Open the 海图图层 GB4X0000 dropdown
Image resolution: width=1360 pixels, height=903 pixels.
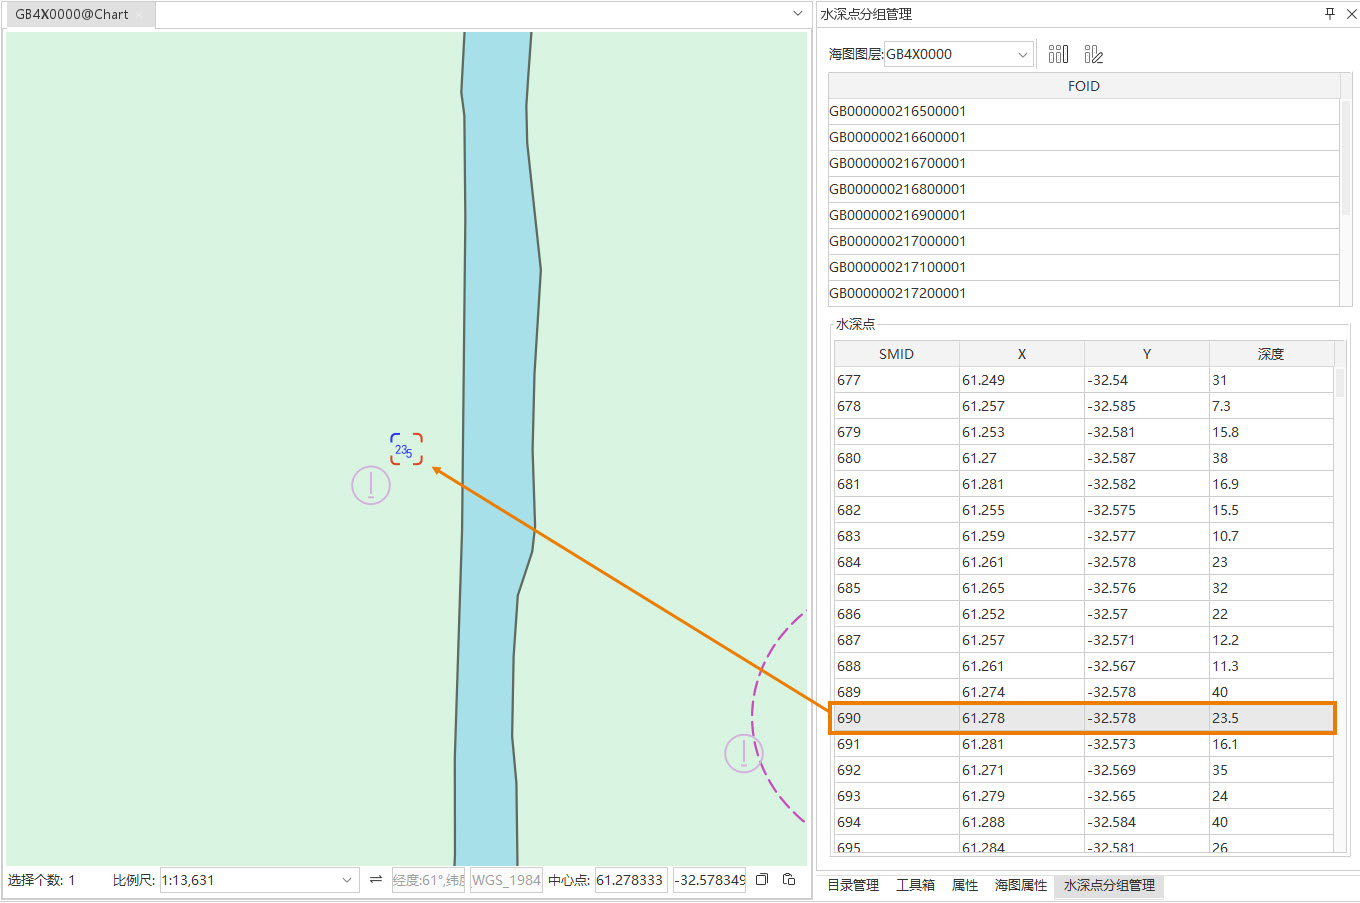(1022, 55)
